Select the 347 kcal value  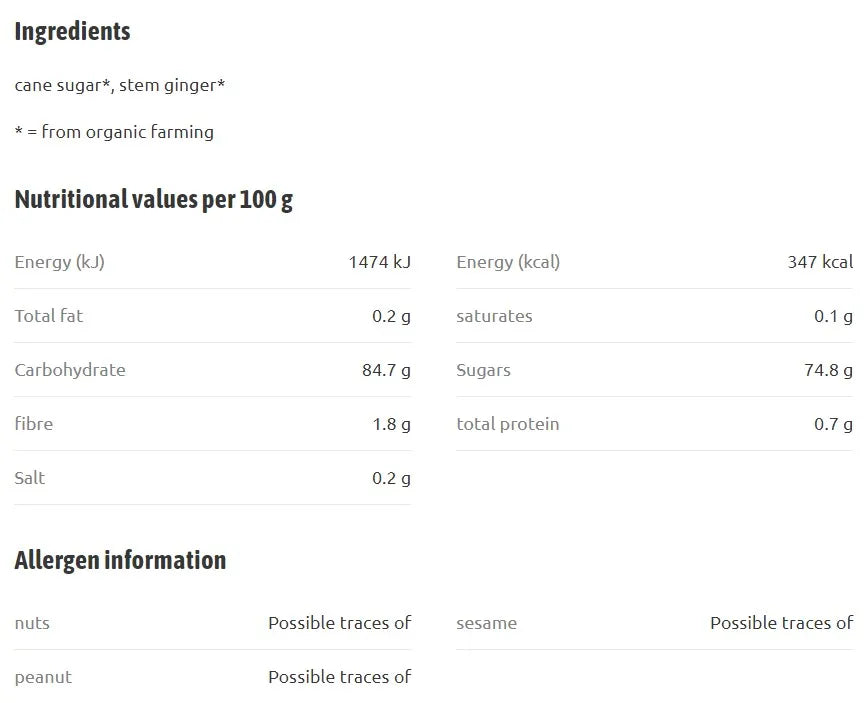(821, 262)
